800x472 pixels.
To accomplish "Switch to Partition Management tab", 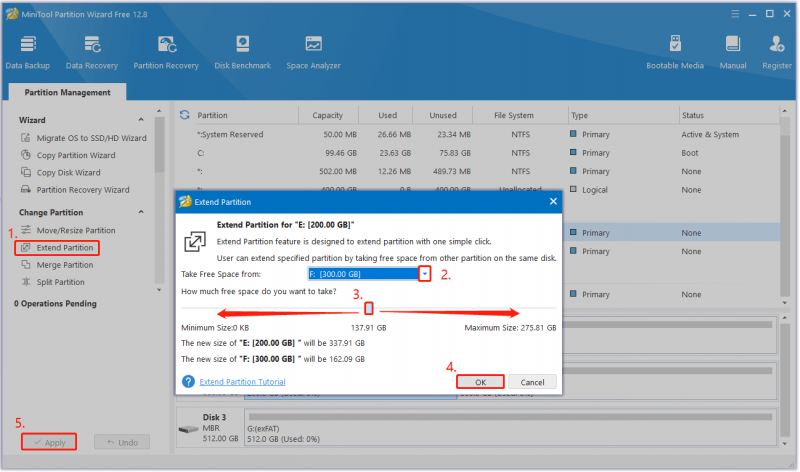I will [67, 92].
